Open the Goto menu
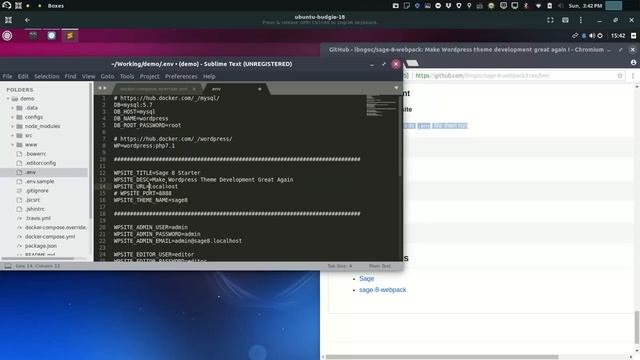The image size is (640, 360). point(107,76)
